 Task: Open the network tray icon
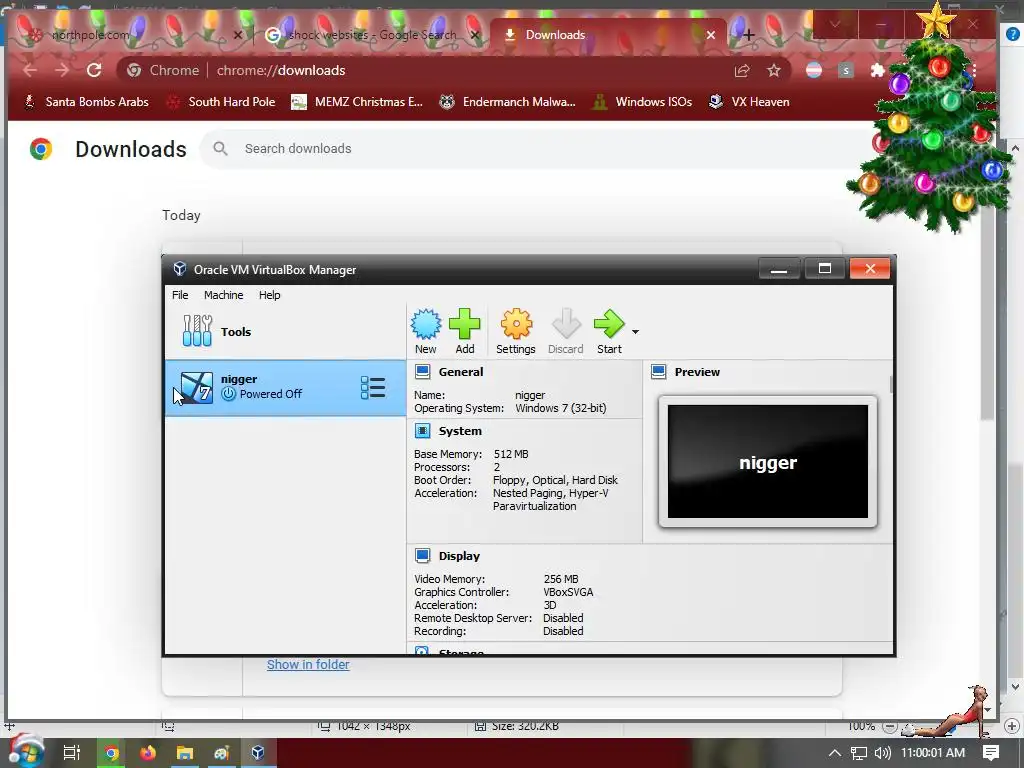coord(859,753)
